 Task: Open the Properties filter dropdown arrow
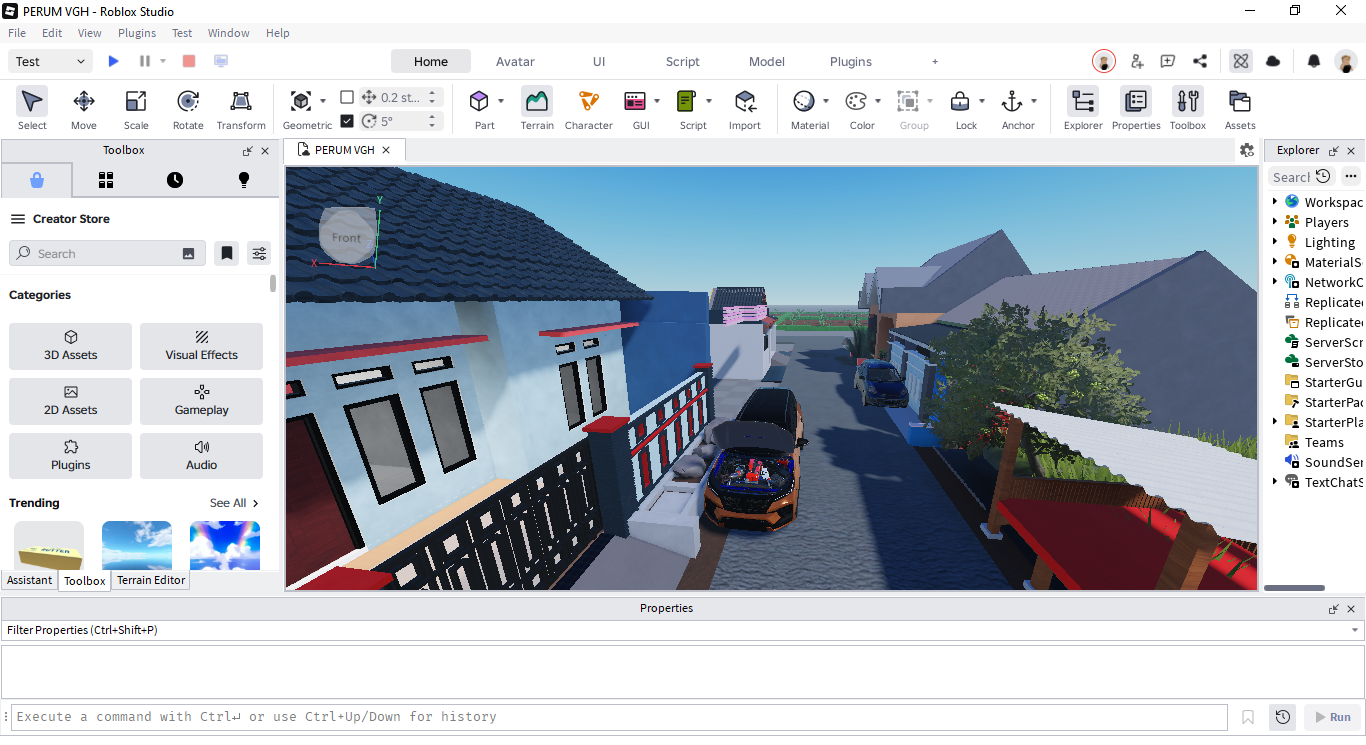click(1356, 630)
